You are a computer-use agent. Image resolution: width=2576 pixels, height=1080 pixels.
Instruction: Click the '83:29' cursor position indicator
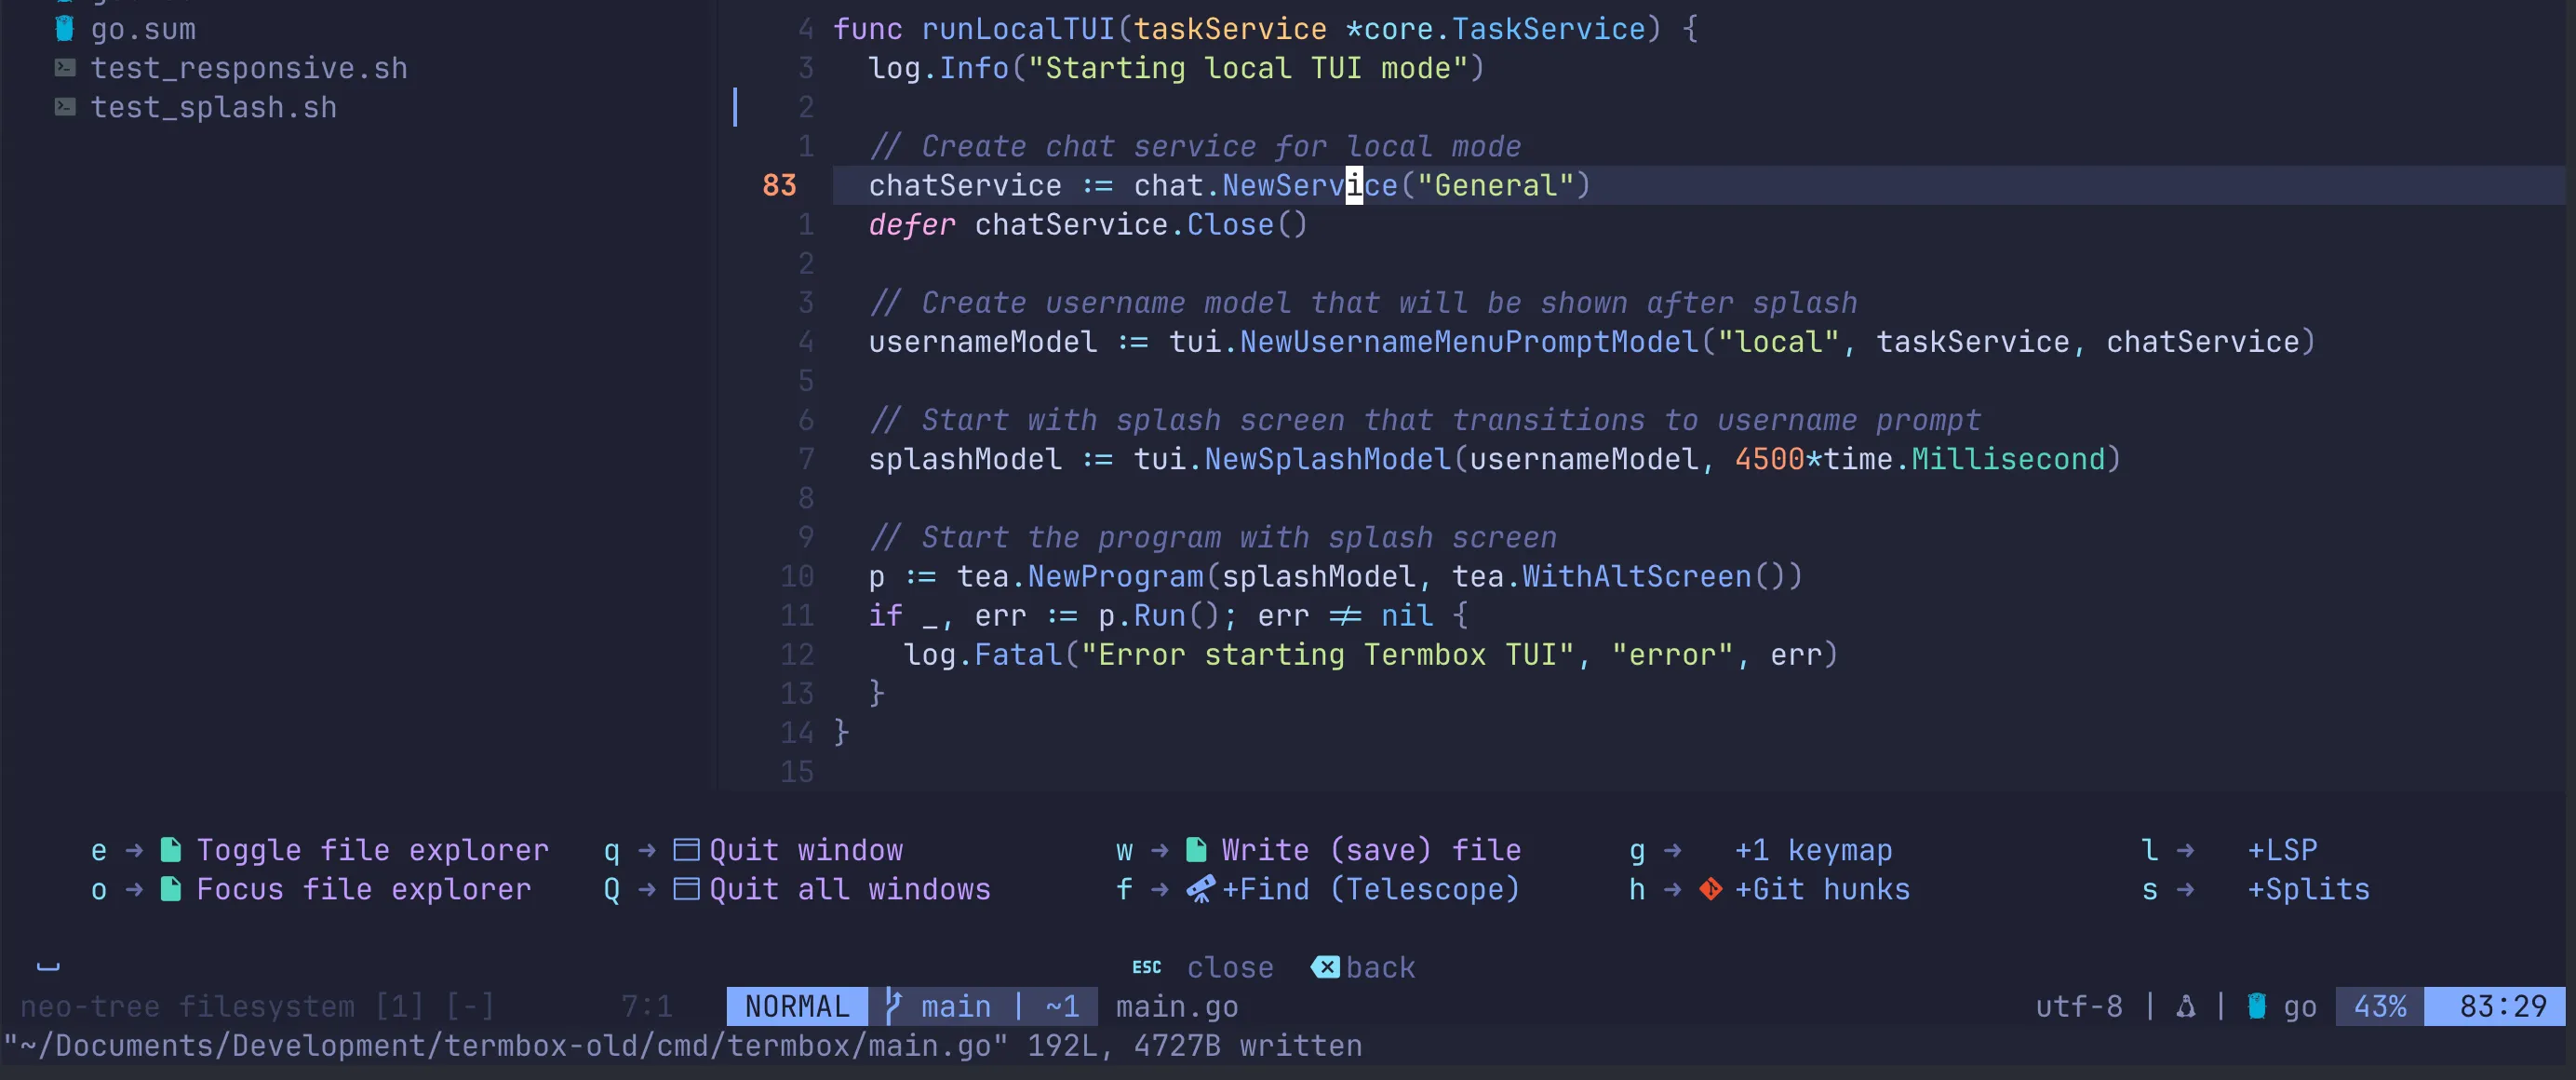[x=2503, y=1006]
